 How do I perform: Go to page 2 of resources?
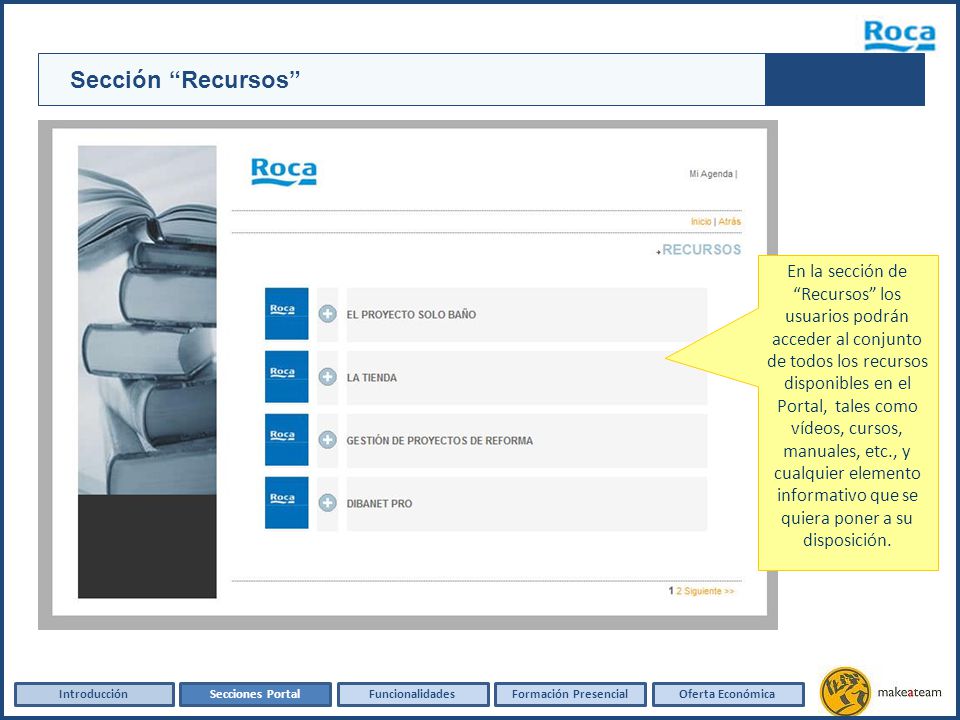(679, 591)
